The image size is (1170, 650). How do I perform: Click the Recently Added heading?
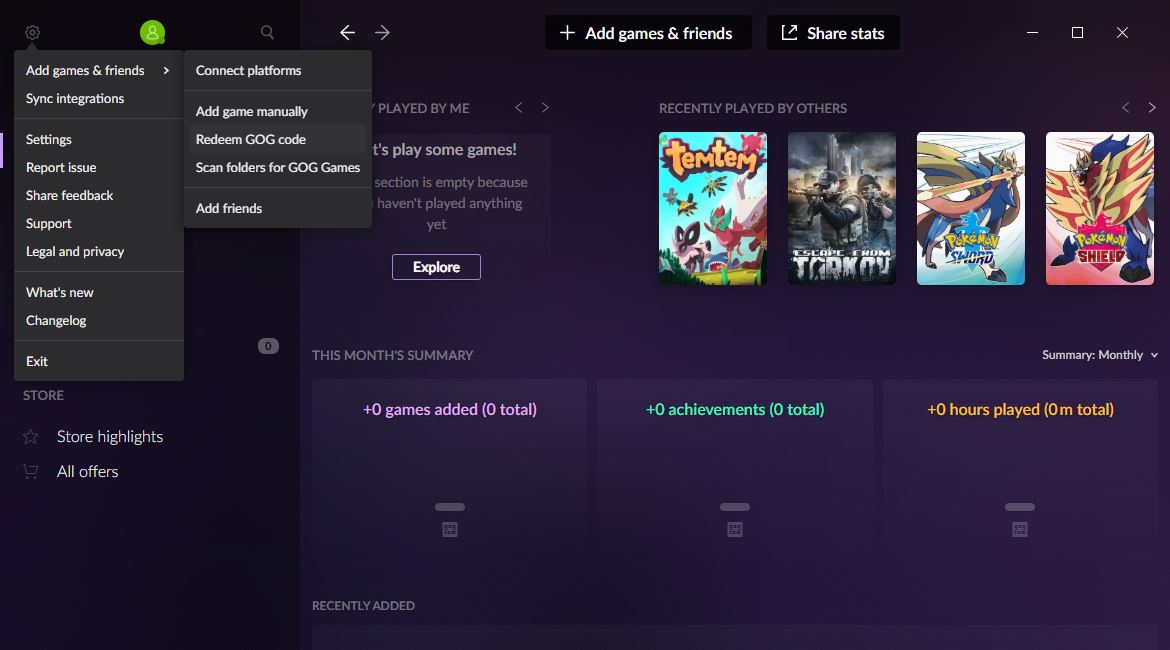(363, 605)
